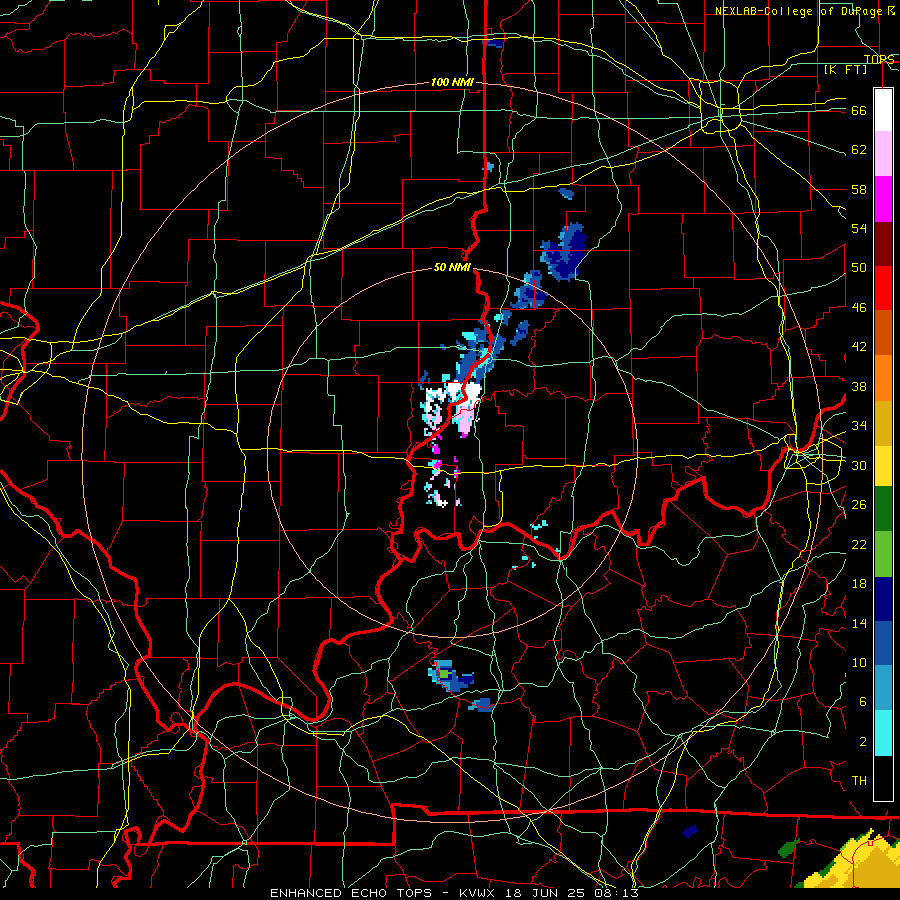The height and width of the screenshot is (900, 900).
Task: Click the 'NEXLAB-College of DuPage' credit text
Action: coord(798,11)
